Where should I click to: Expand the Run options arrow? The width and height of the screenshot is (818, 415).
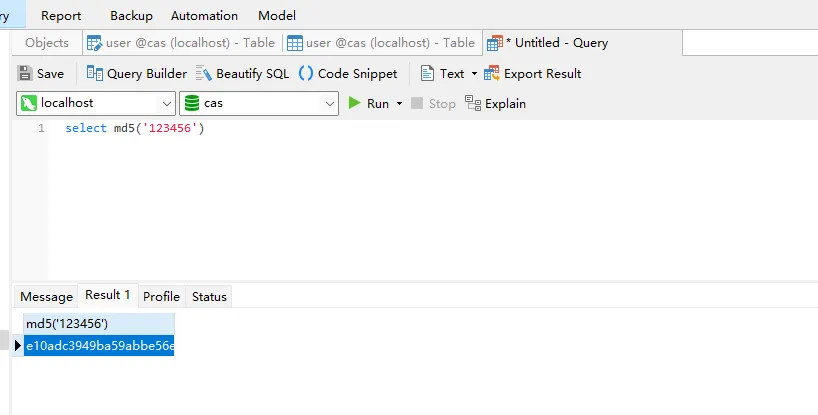tap(399, 104)
